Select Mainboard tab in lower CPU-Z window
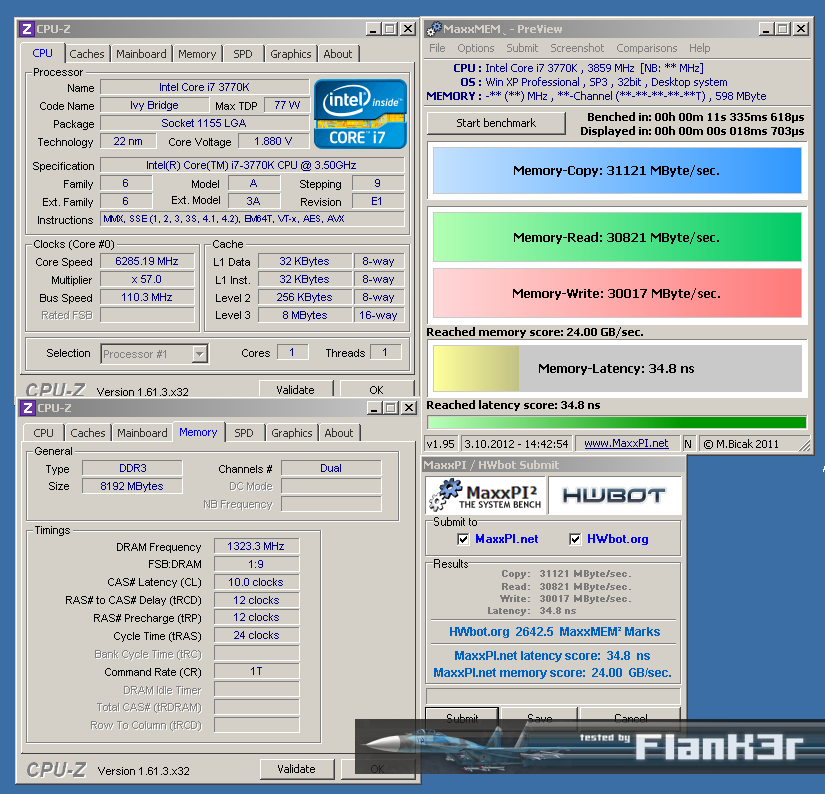 tap(142, 433)
